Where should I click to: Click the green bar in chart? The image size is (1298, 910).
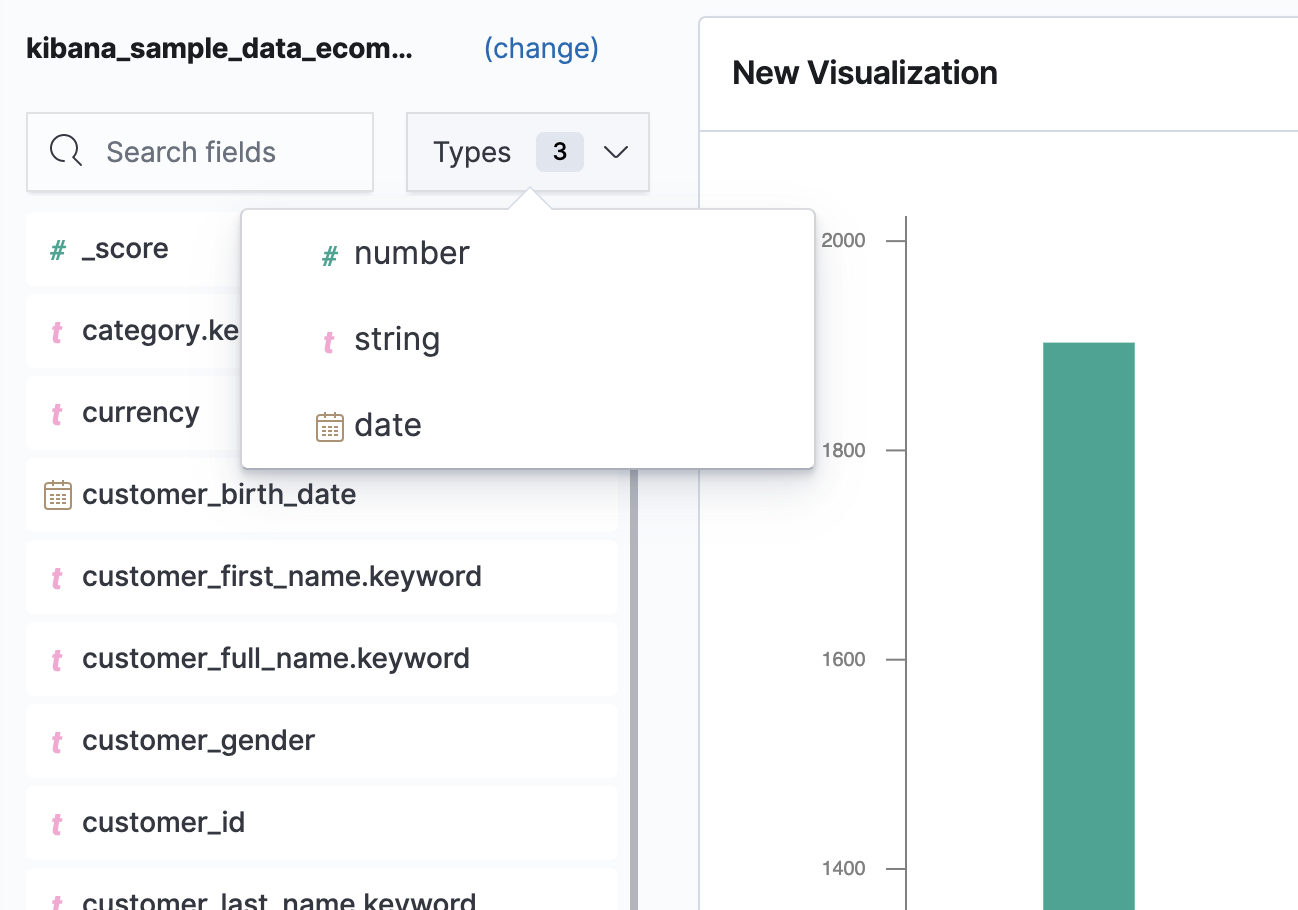pos(1088,620)
